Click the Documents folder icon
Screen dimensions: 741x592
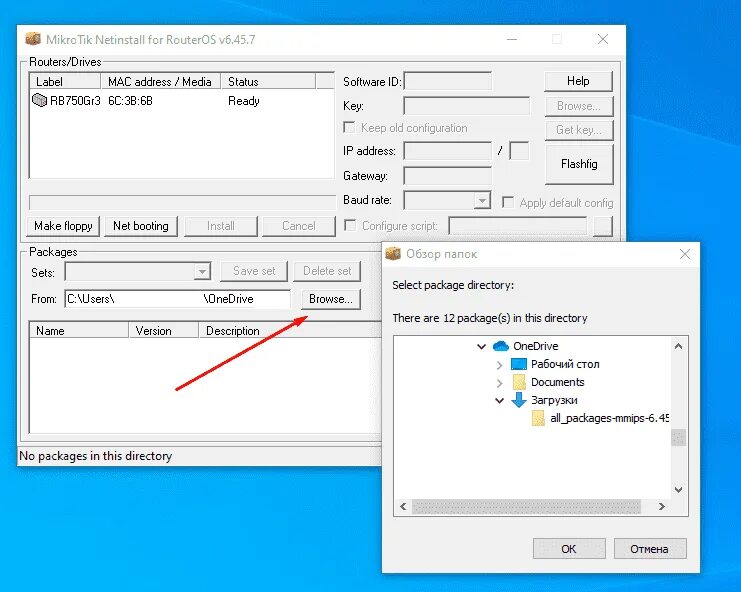coord(519,382)
